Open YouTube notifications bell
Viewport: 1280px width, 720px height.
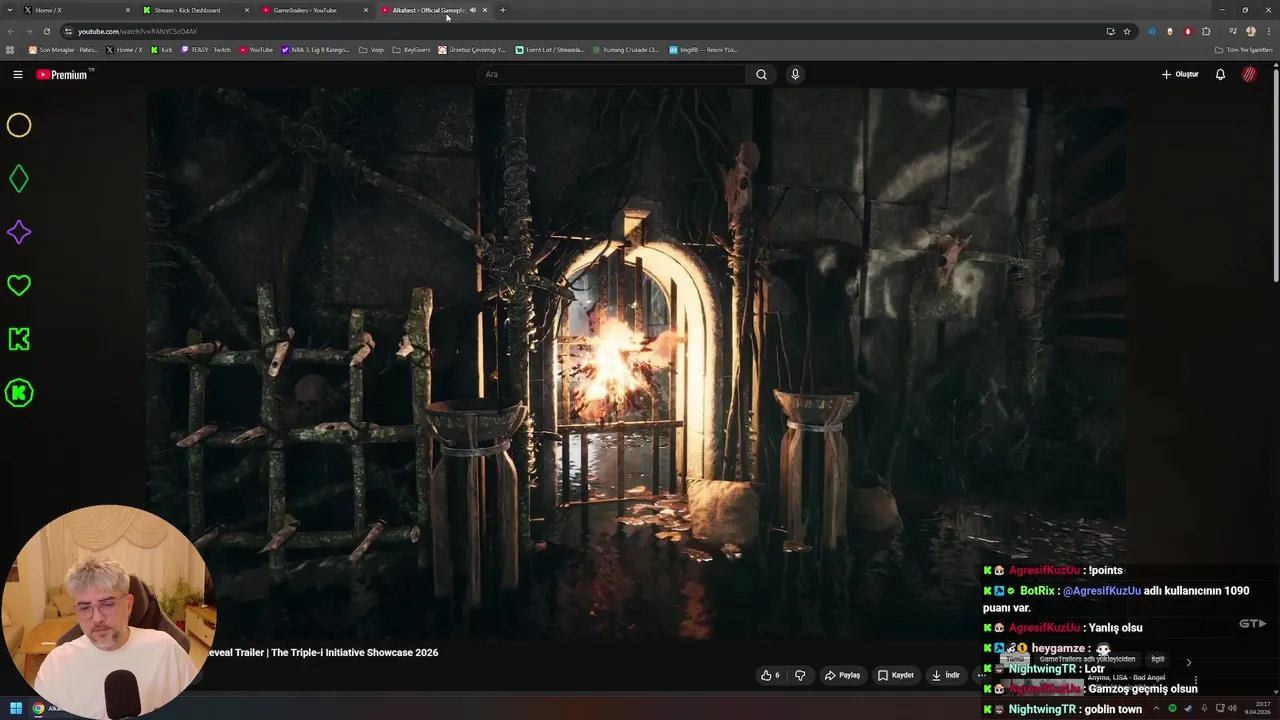coord(1220,74)
